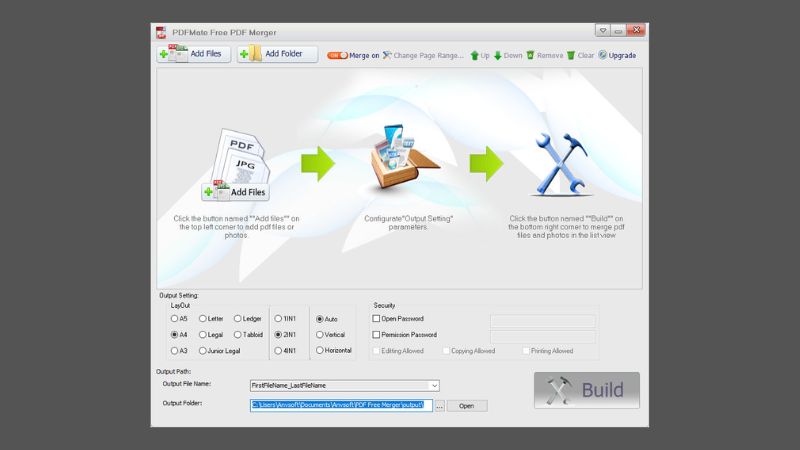This screenshot has height=450, width=800.
Task: Select Vertical orientation
Action: (x=319, y=335)
